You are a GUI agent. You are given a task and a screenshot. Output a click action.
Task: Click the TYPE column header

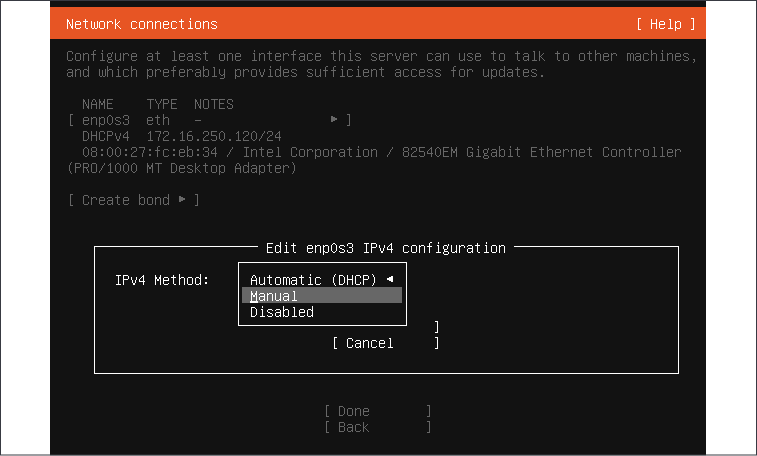tap(162, 104)
